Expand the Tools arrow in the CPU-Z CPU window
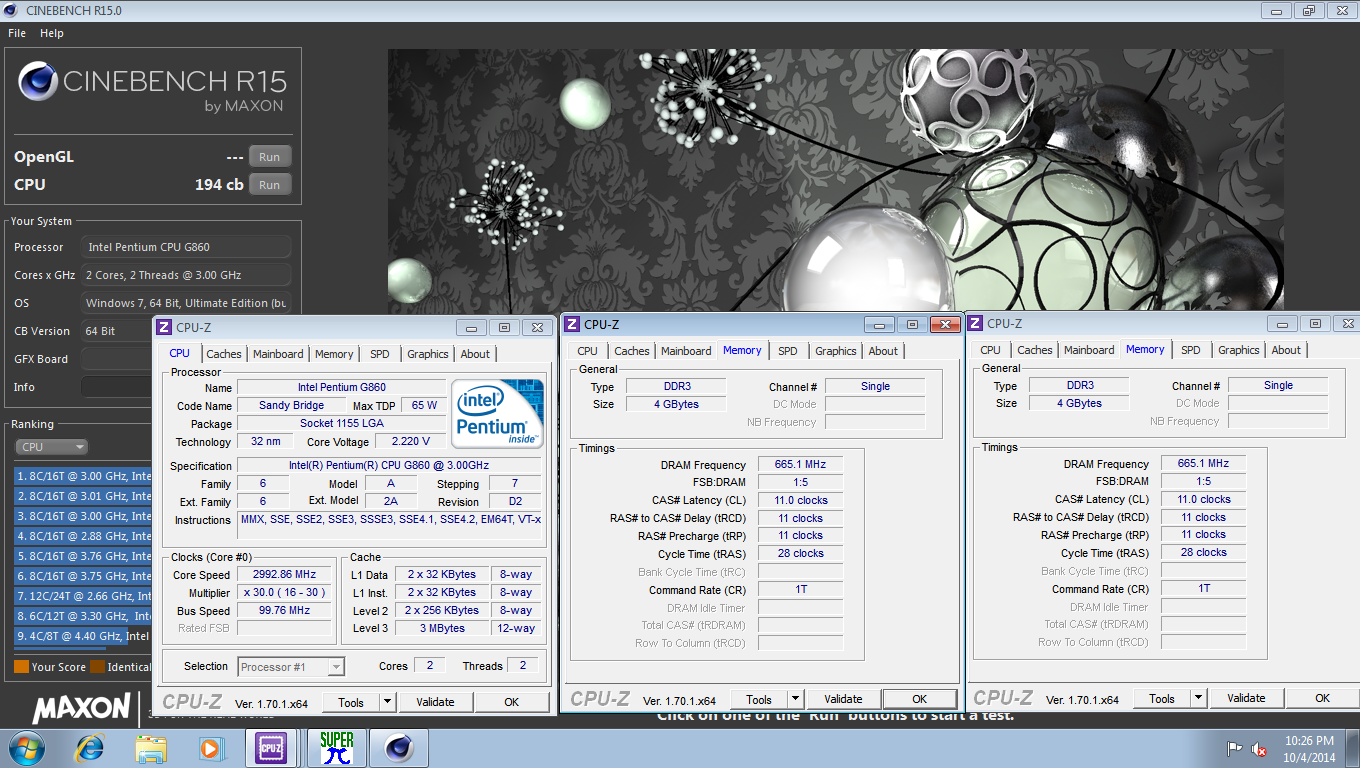 [388, 702]
